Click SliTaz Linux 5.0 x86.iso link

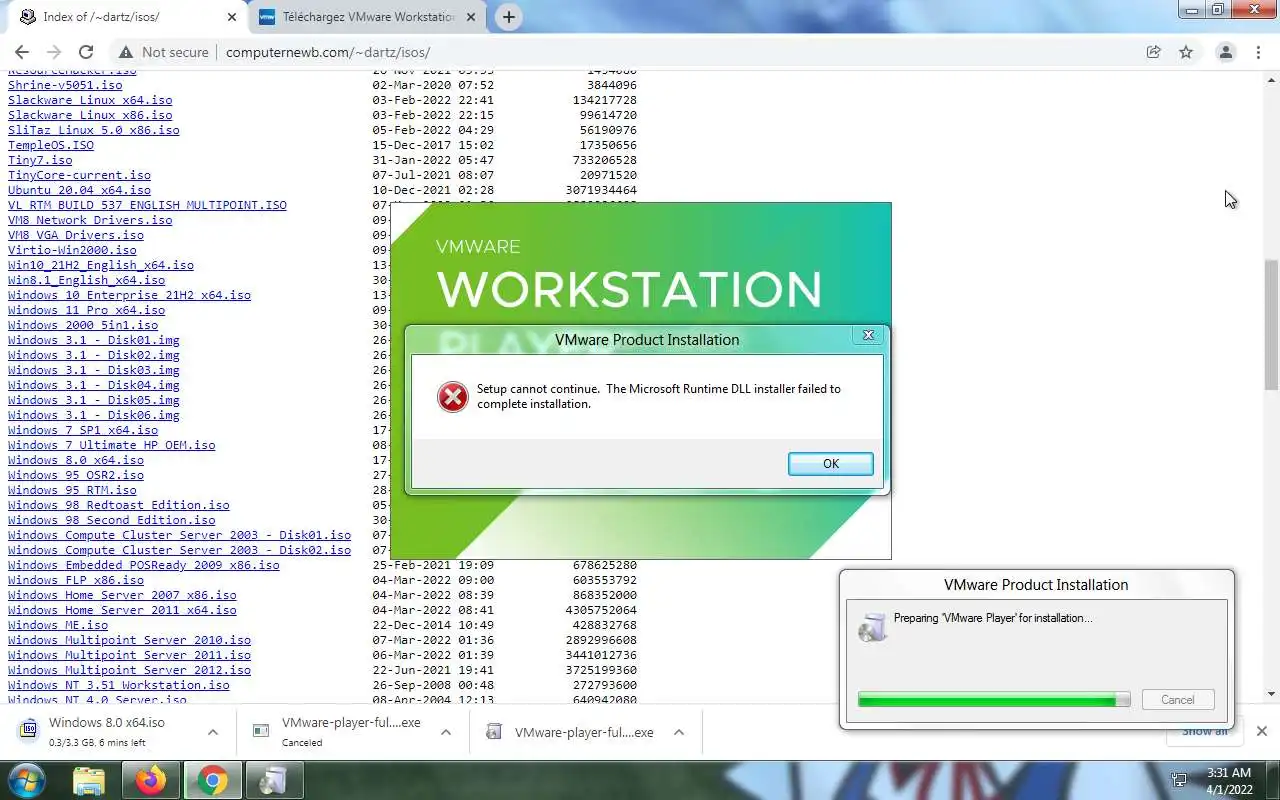click(x=94, y=130)
